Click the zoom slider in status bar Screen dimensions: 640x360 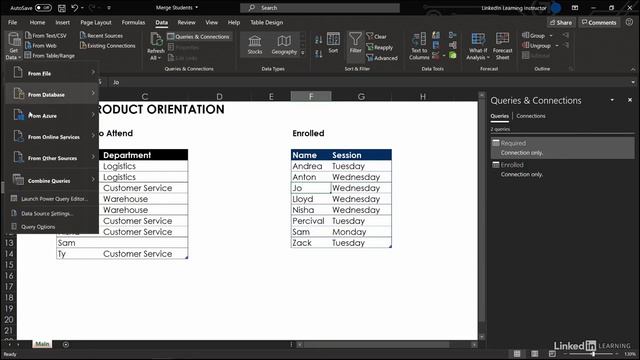[594, 354]
